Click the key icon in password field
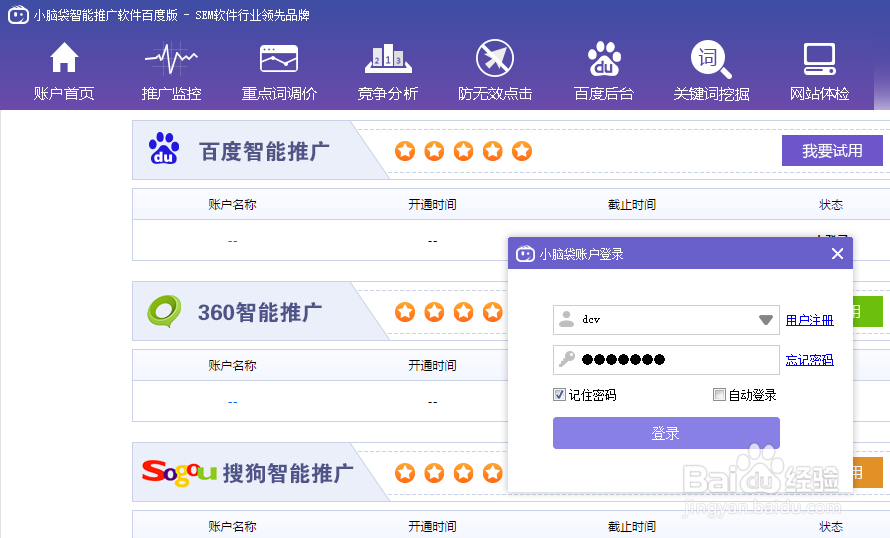 tap(566, 359)
